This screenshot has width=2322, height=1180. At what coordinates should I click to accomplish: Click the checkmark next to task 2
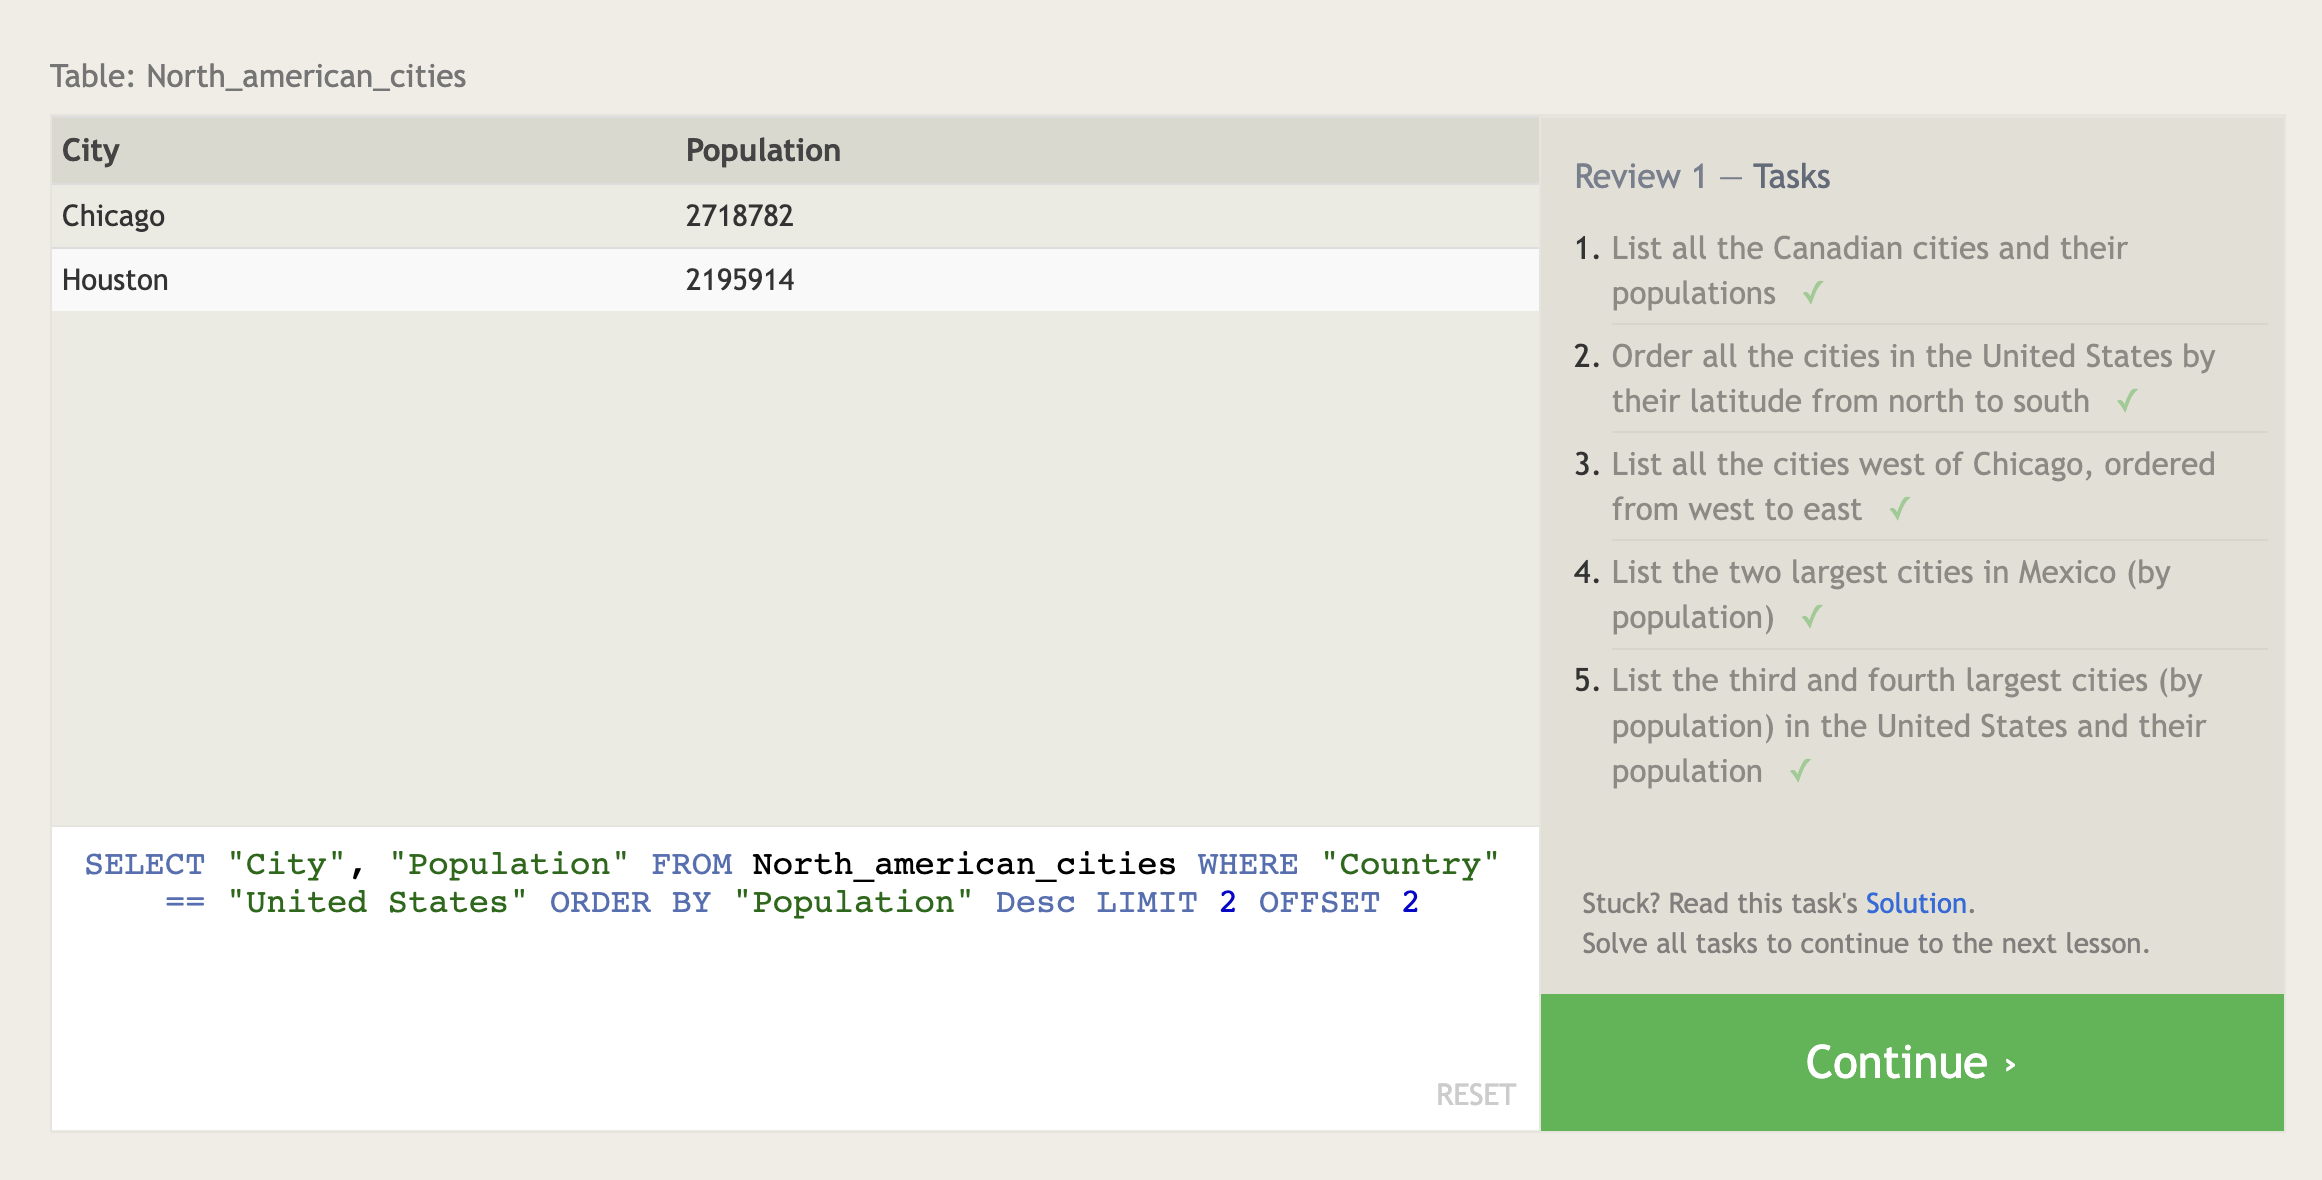[x=2127, y=401]
